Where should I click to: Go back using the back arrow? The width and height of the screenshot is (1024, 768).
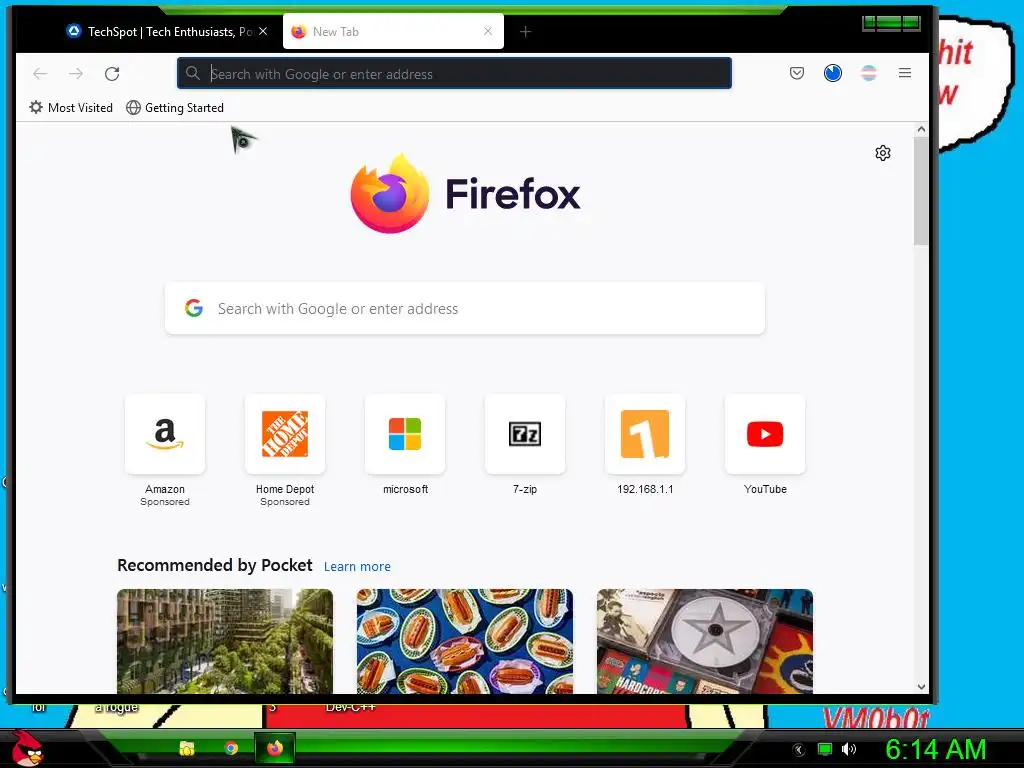[40, 74]
